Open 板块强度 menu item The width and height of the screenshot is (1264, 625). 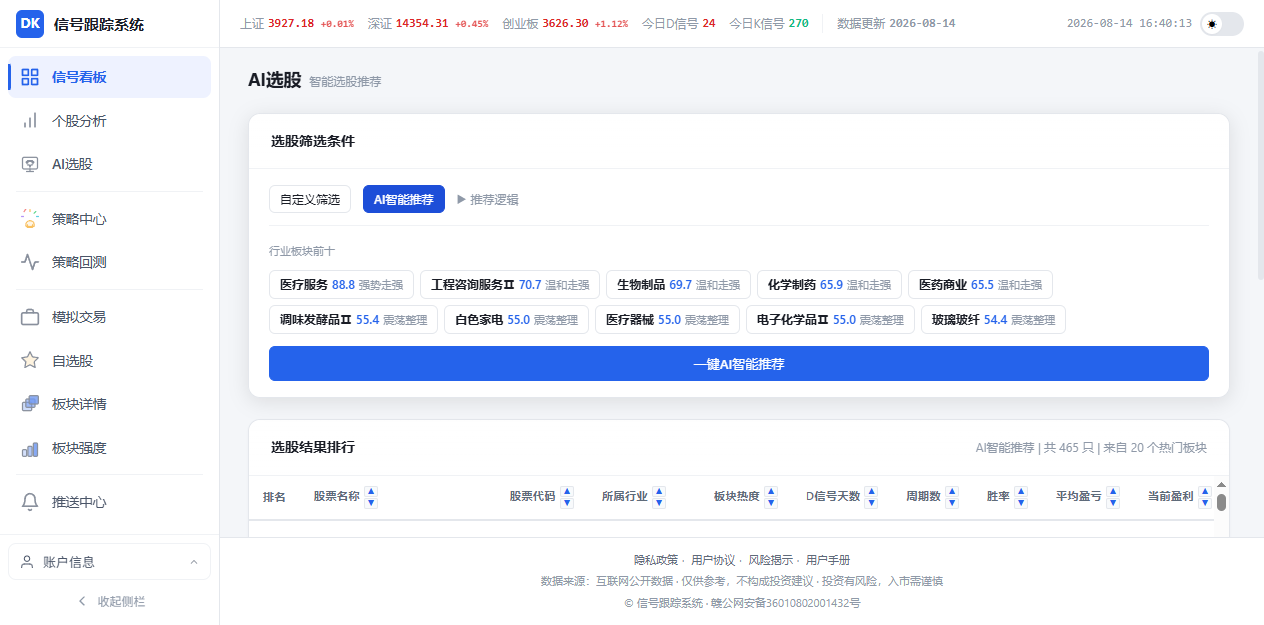click(109, 448)
